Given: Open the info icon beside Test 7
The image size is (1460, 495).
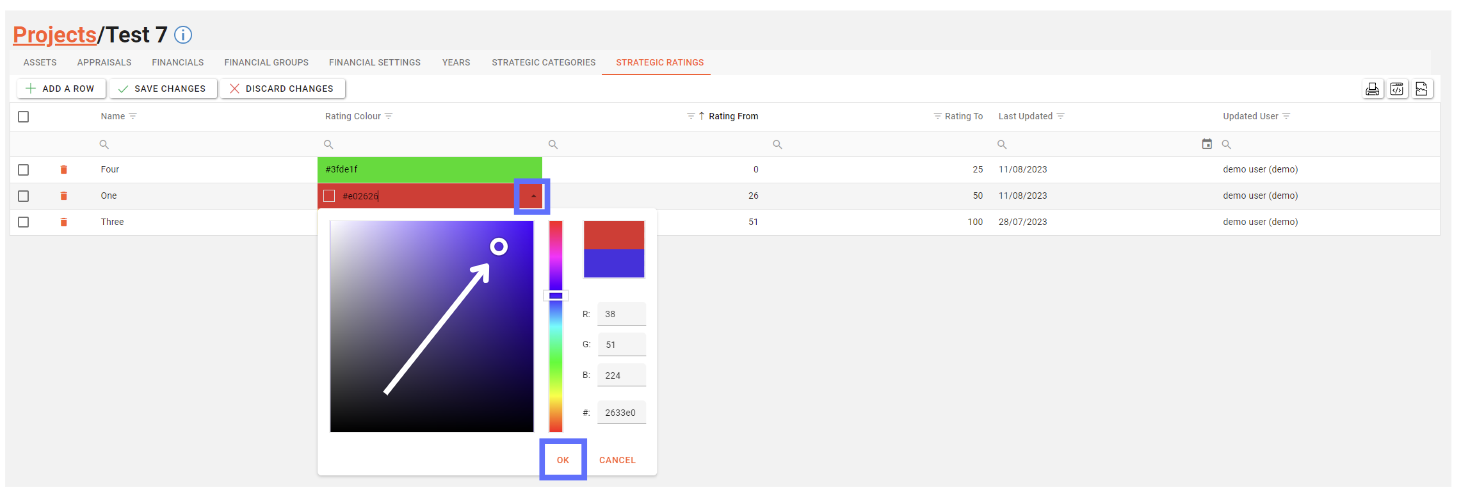Looking at the screenshot, I should pos(183,35).
